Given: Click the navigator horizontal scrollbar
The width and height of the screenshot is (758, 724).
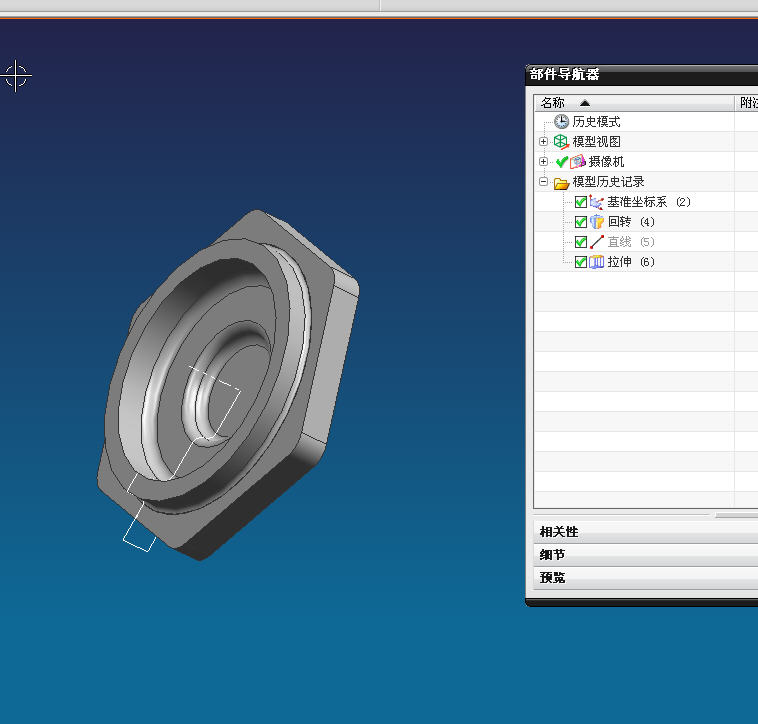Looking at the screenshot, I should tap(736, 516).
